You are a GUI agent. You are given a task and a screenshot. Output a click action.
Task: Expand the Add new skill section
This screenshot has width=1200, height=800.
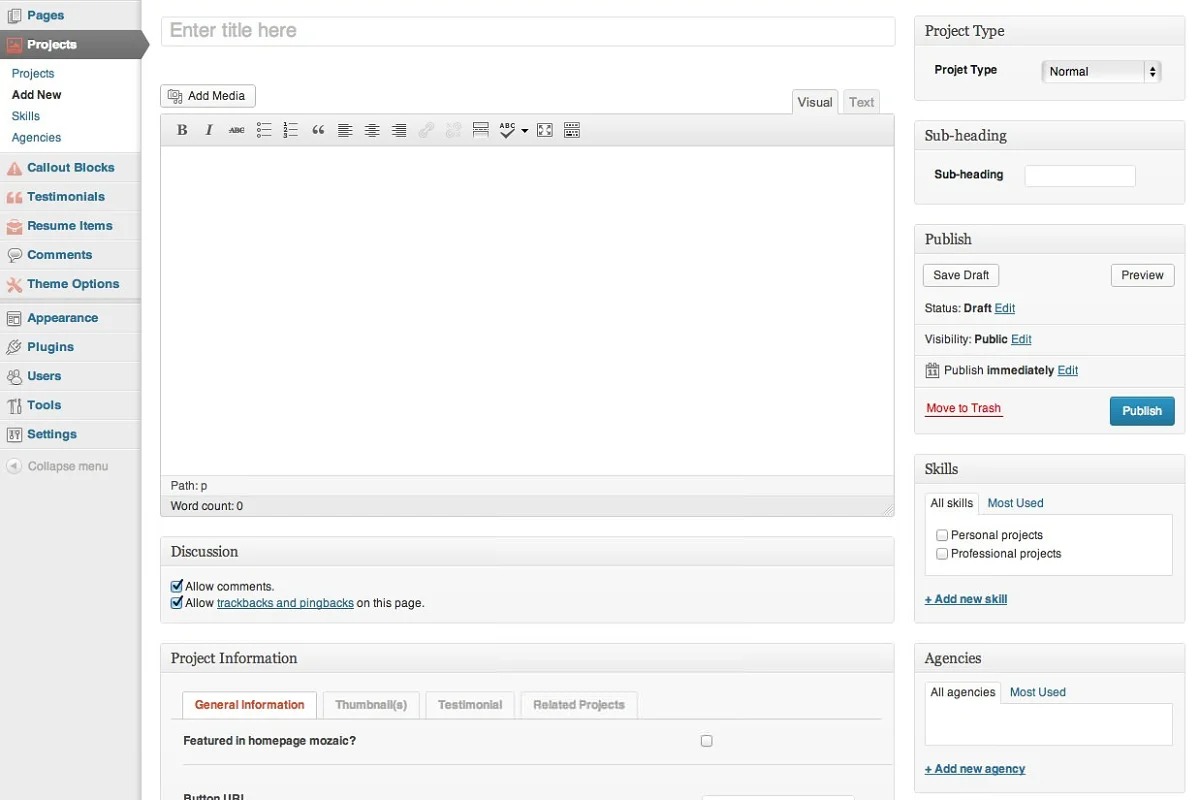tap(966, 599)
